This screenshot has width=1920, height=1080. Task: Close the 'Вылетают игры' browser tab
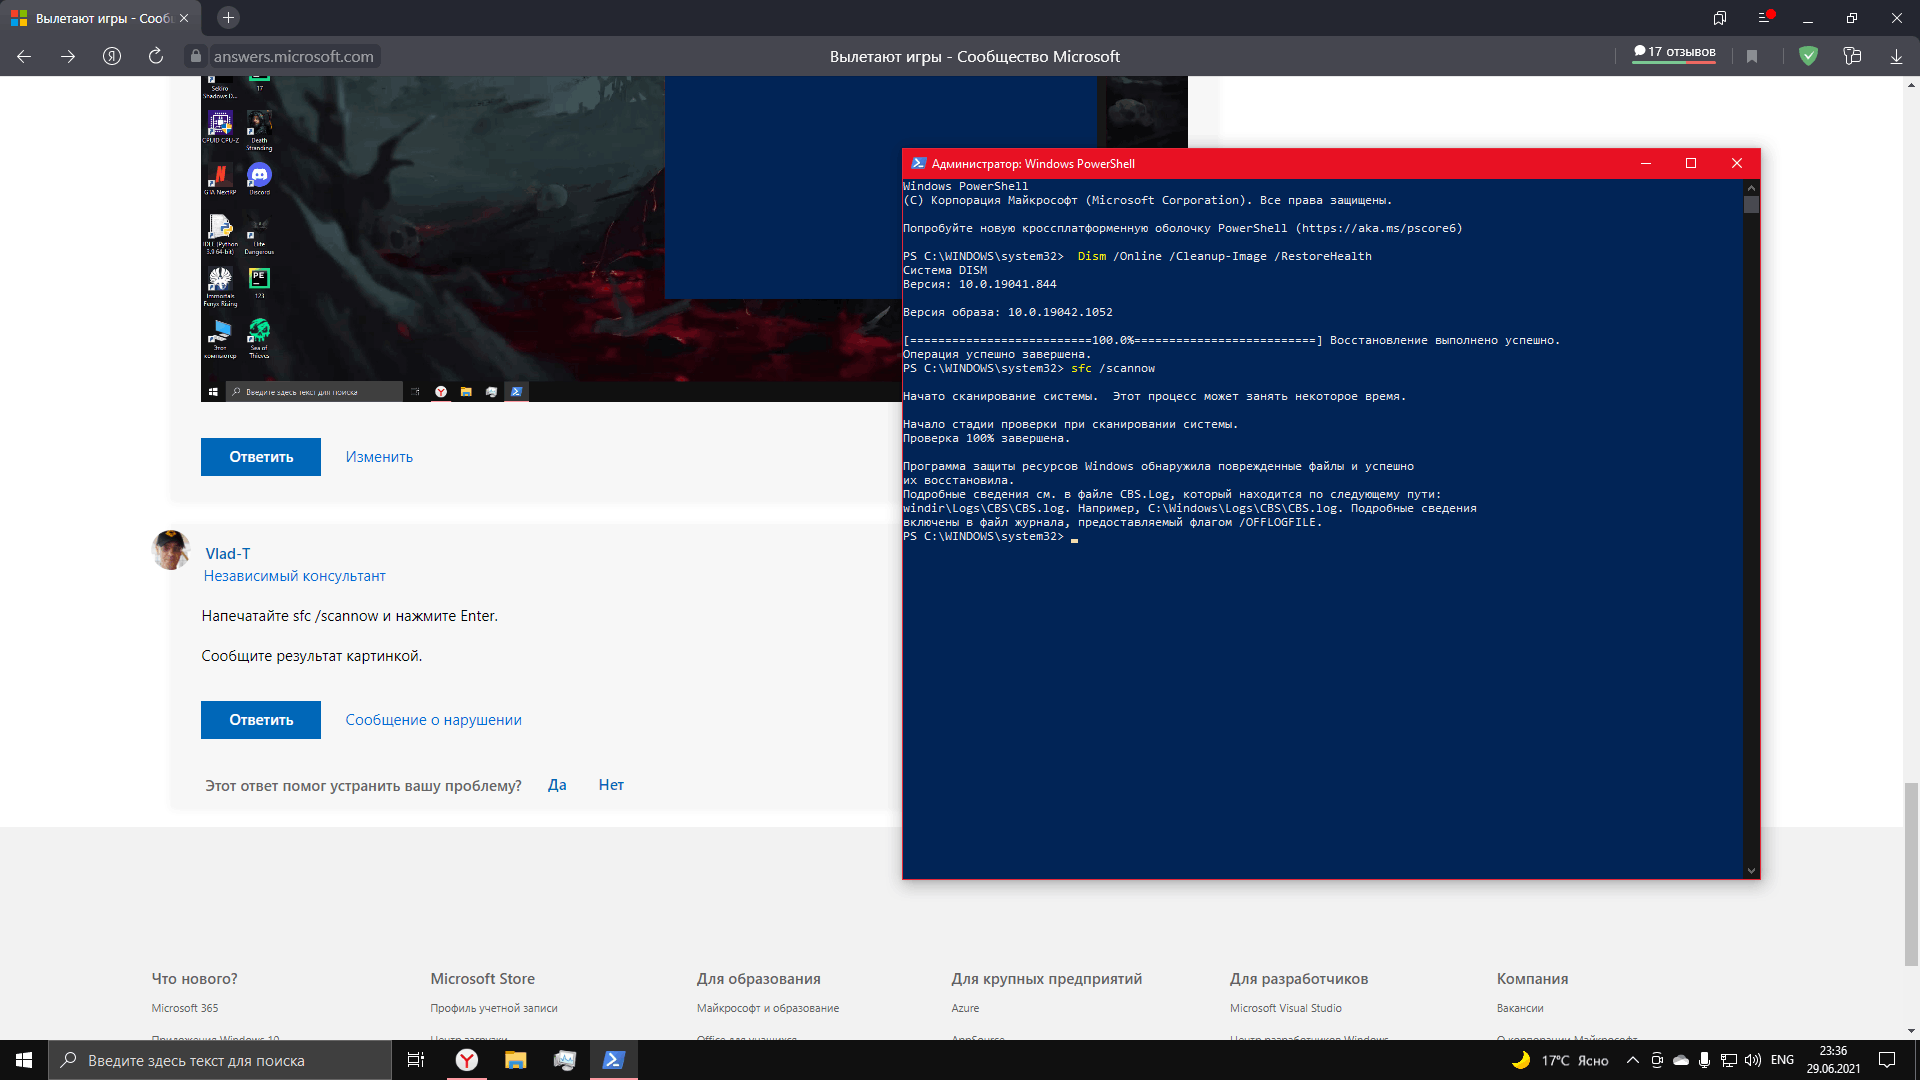(x=184, y=18)
